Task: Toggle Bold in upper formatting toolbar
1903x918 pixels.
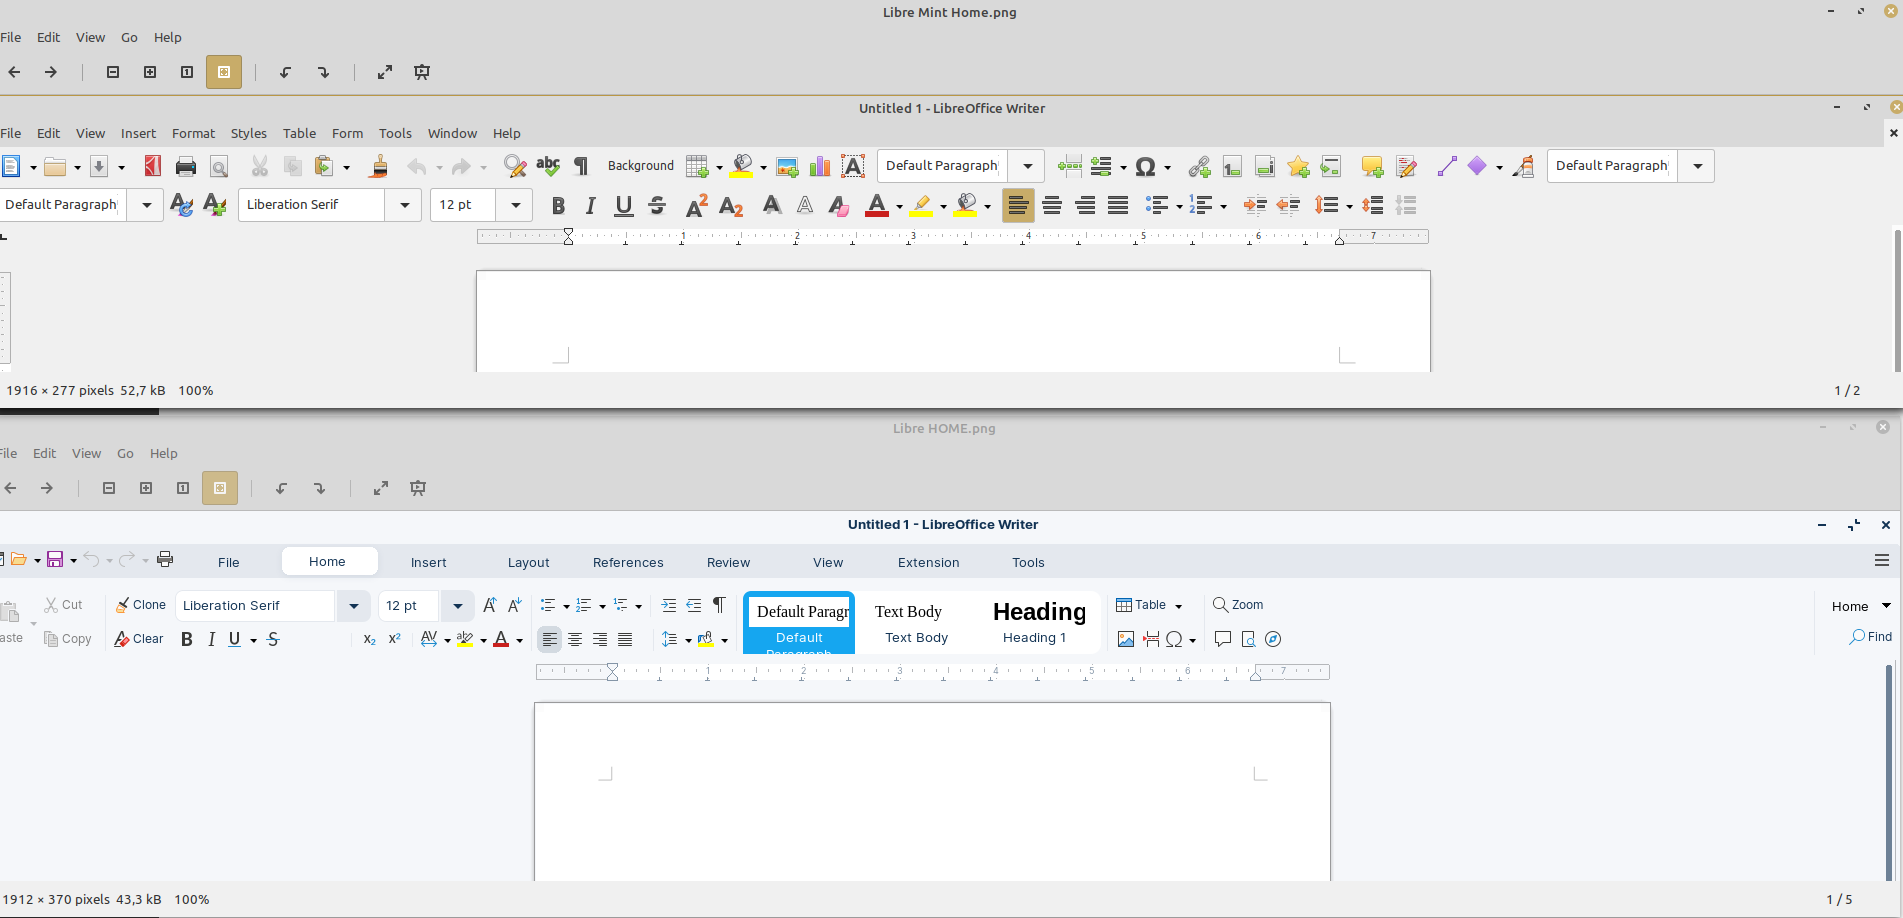Action: tap(558, 205)
